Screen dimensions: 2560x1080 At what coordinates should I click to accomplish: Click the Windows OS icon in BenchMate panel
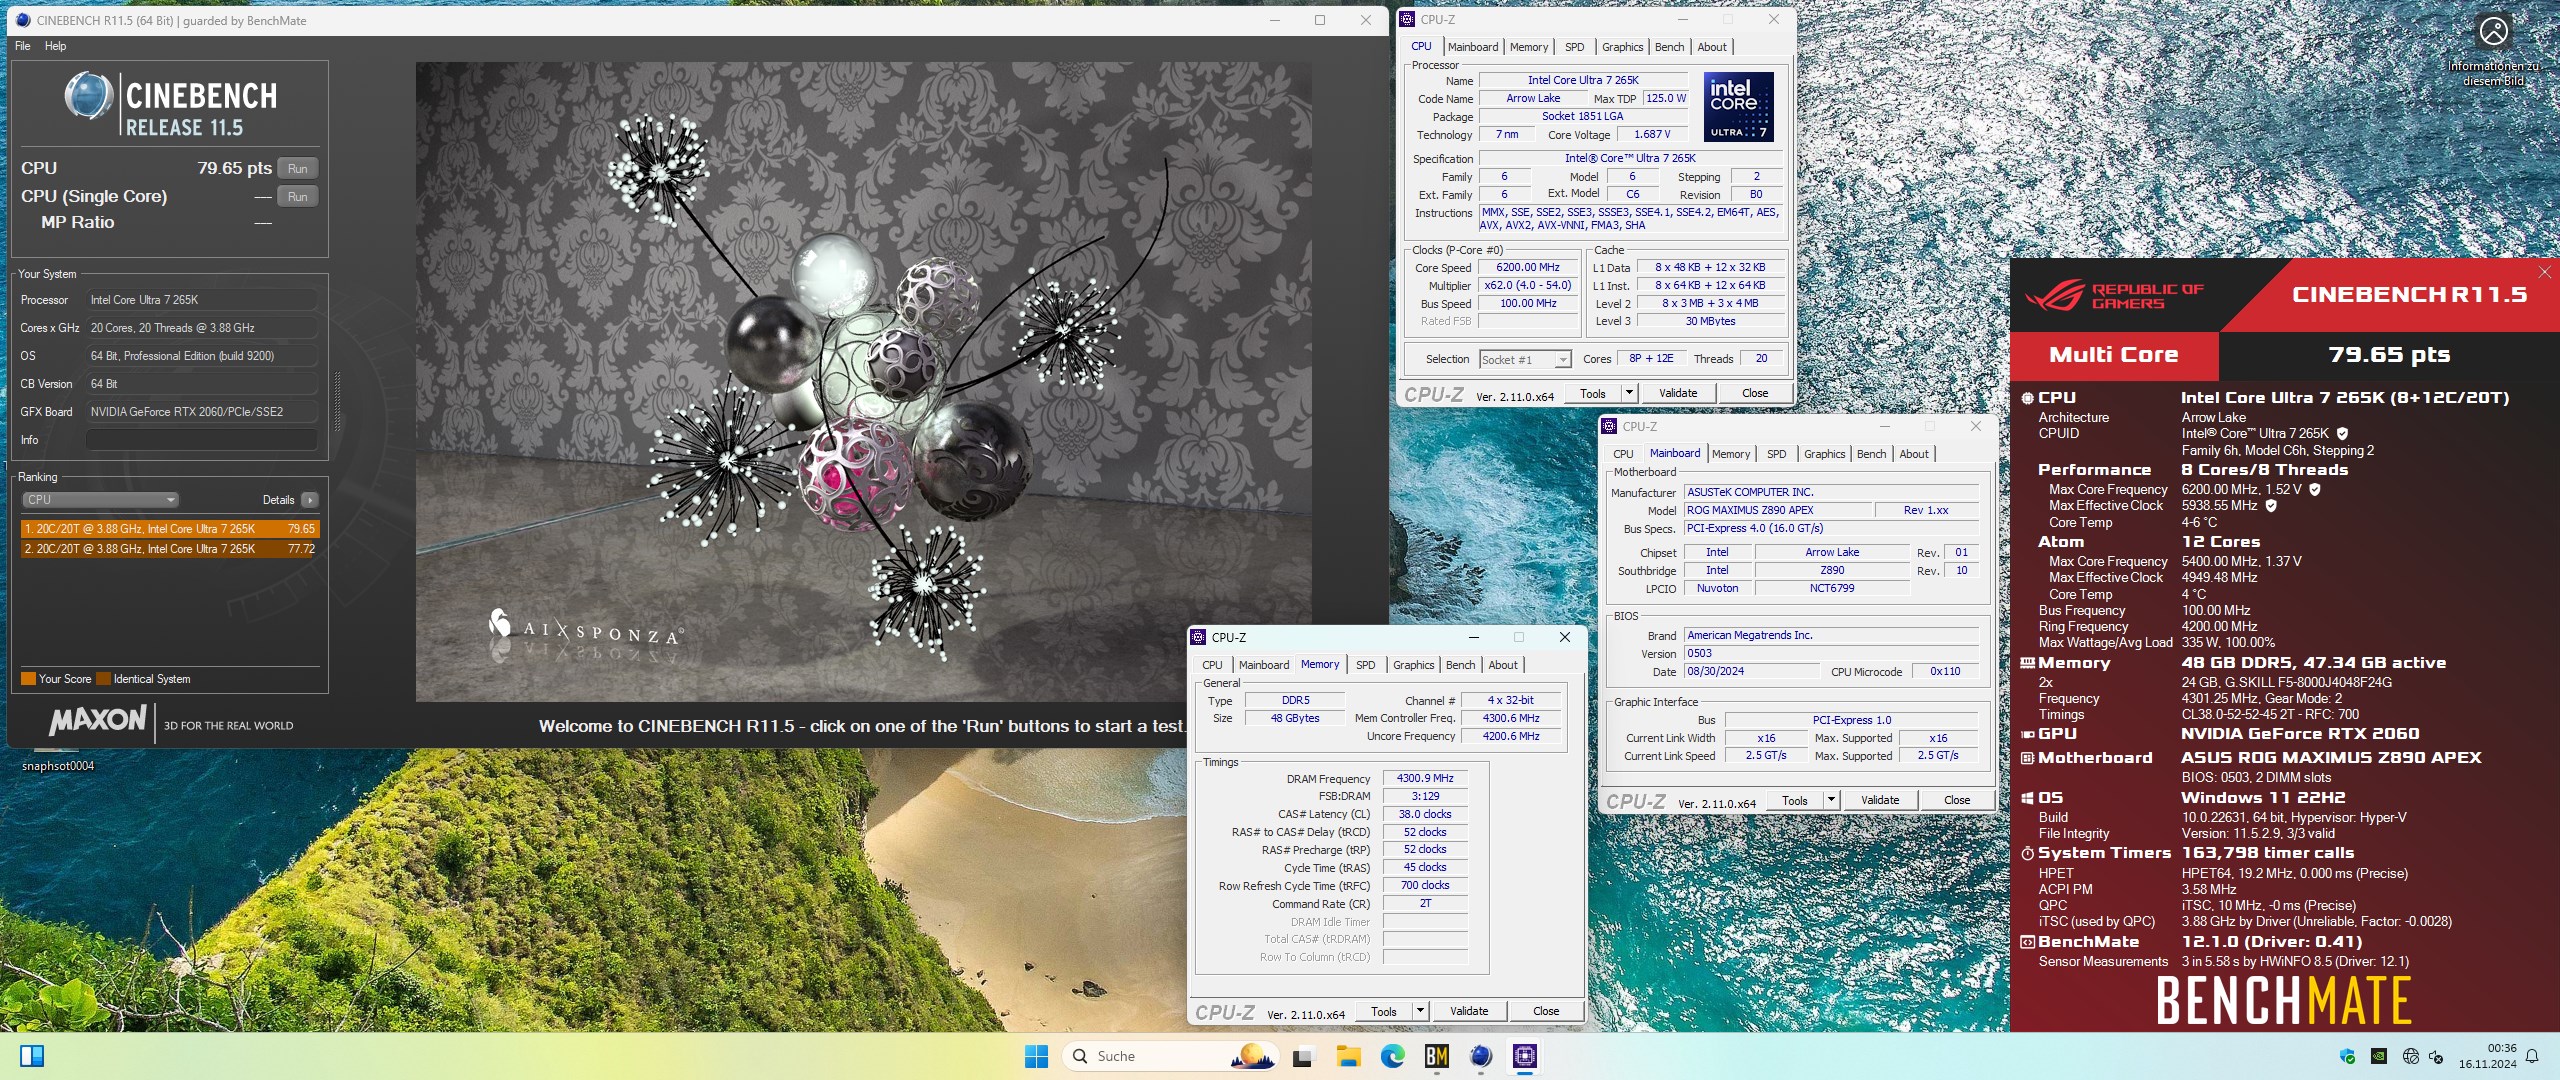pyautogui.click(x=2027, y=798)
